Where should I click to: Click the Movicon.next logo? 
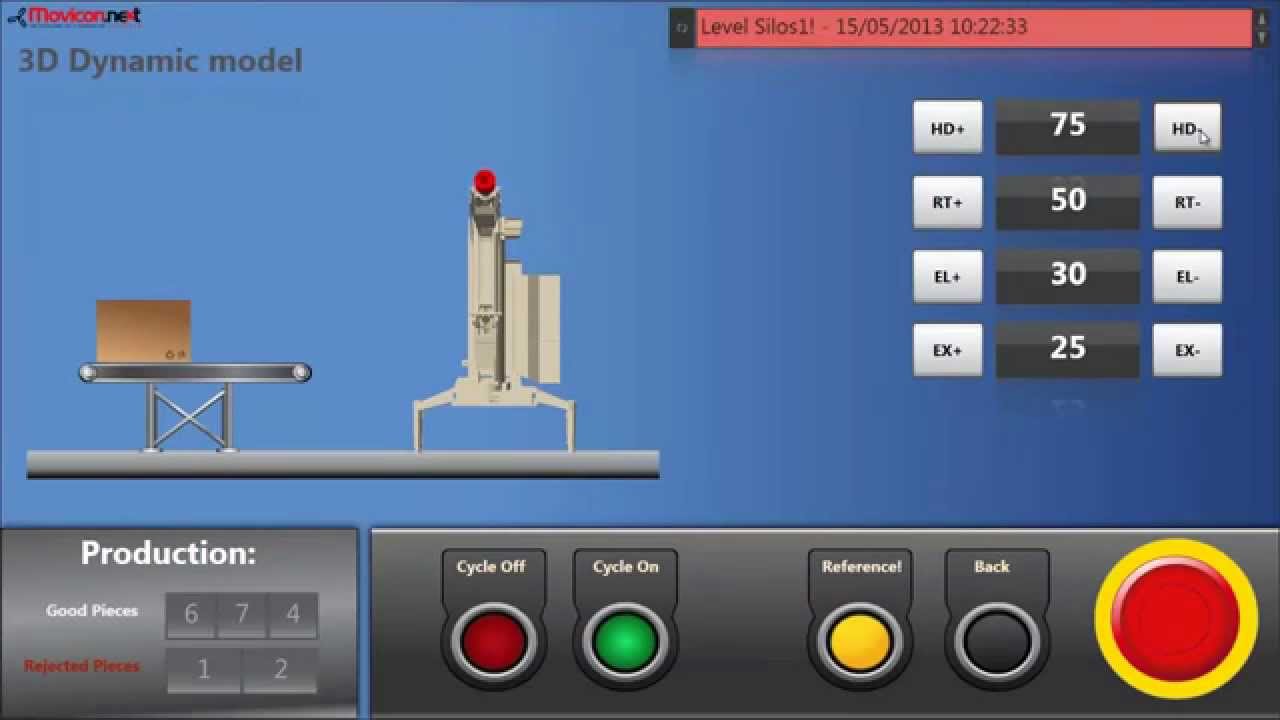74,16
